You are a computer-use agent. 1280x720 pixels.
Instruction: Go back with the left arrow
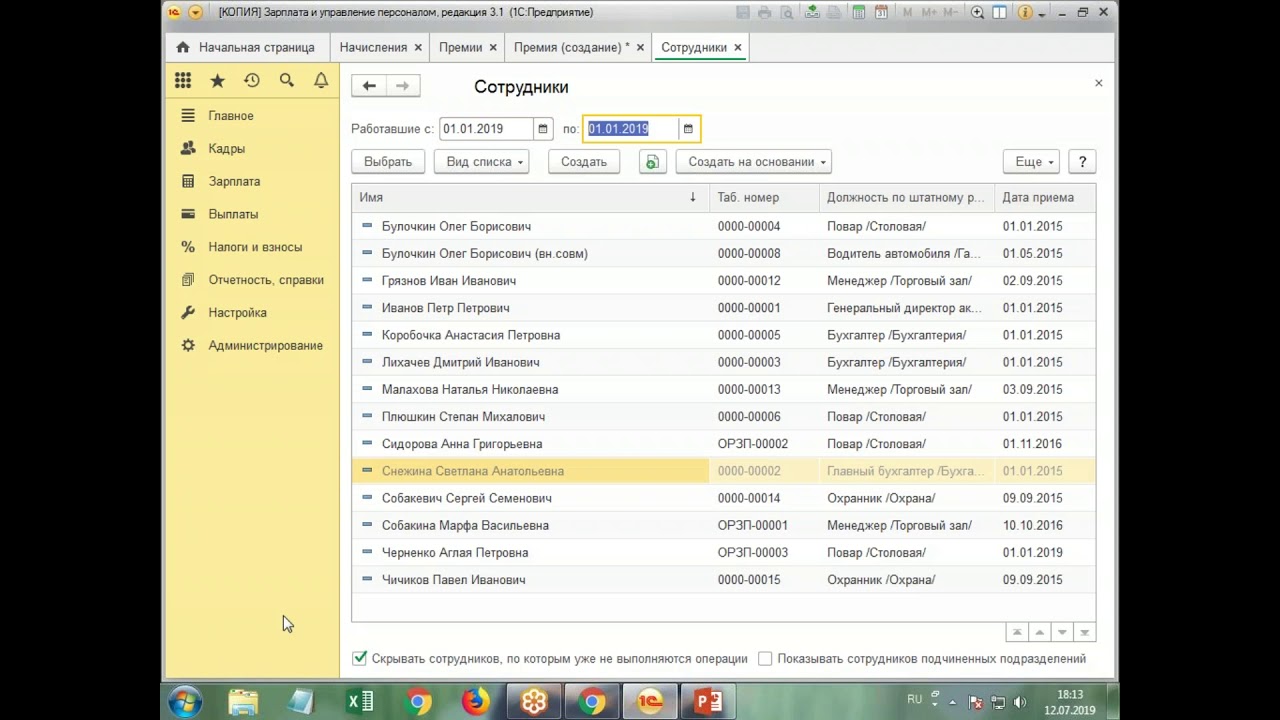[x=369, y=86]
